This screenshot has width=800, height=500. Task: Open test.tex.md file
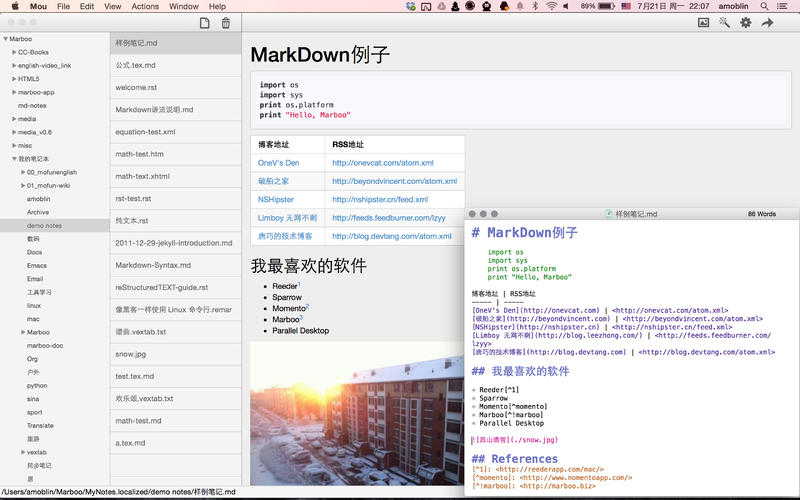[176, 376]
